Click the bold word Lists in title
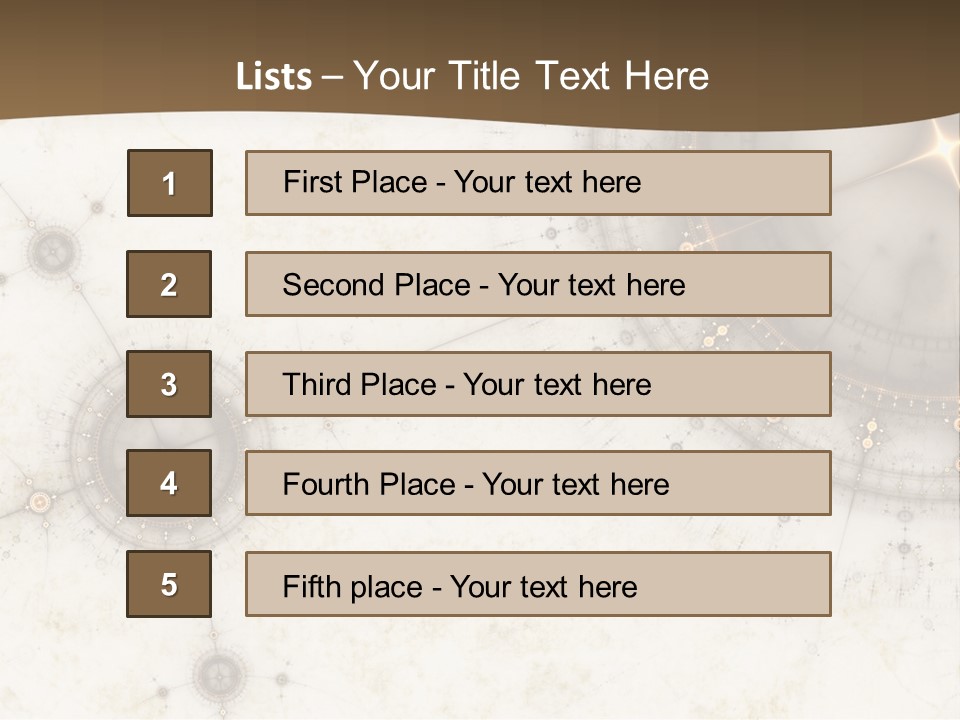 tap(274, 77)
